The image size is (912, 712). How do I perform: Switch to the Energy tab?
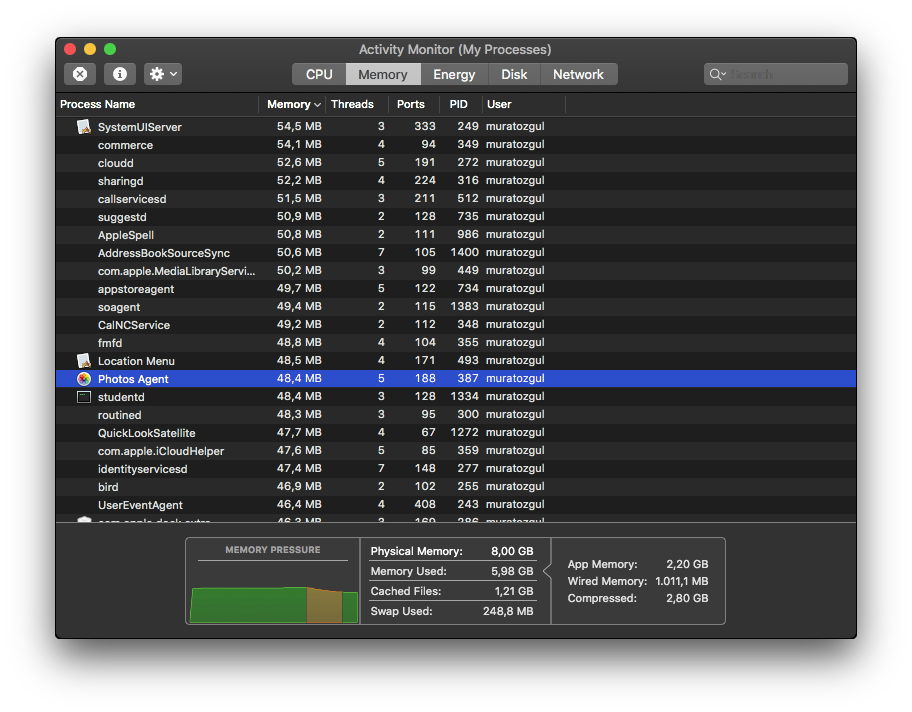click(454, 74)
